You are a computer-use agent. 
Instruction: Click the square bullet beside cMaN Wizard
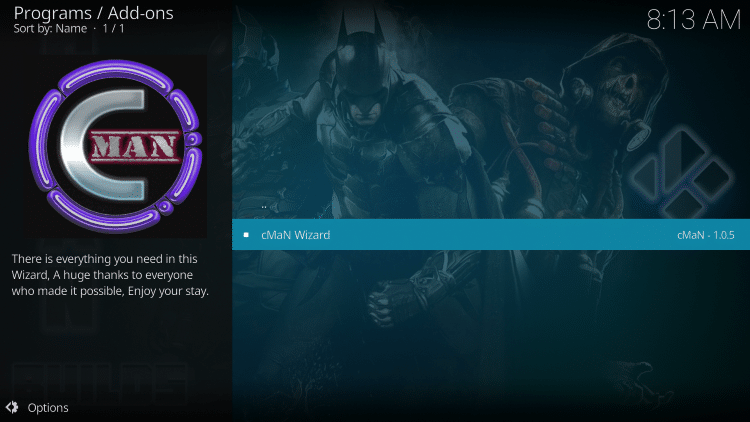coord(246,235)
